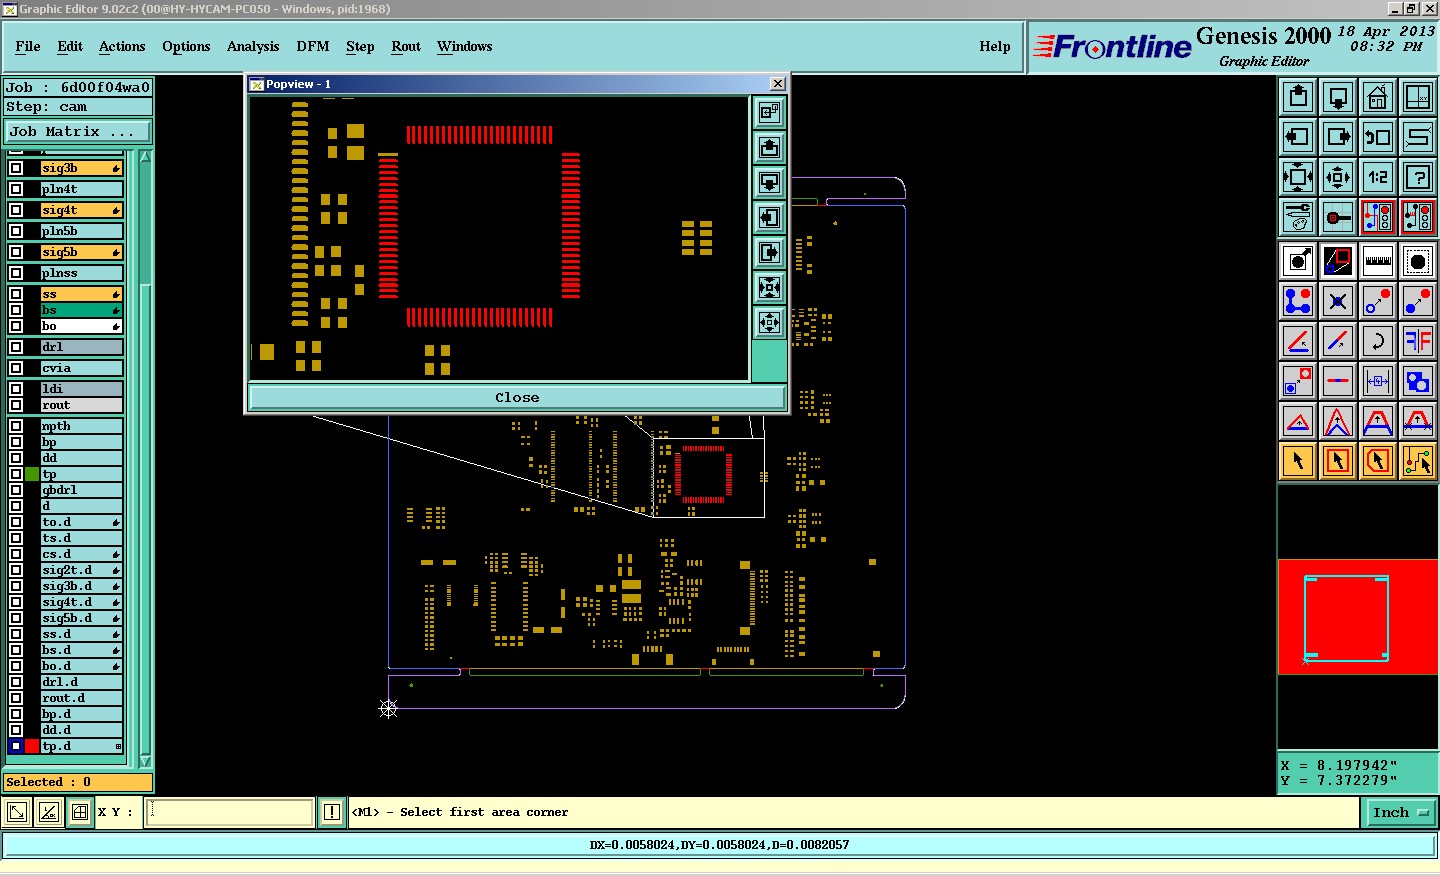
Task: Open the Rout menu
Action: tap(406, 46)
